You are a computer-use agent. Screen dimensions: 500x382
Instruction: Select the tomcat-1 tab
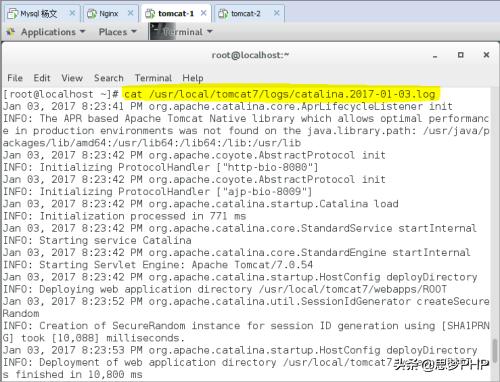coord(176,14)
